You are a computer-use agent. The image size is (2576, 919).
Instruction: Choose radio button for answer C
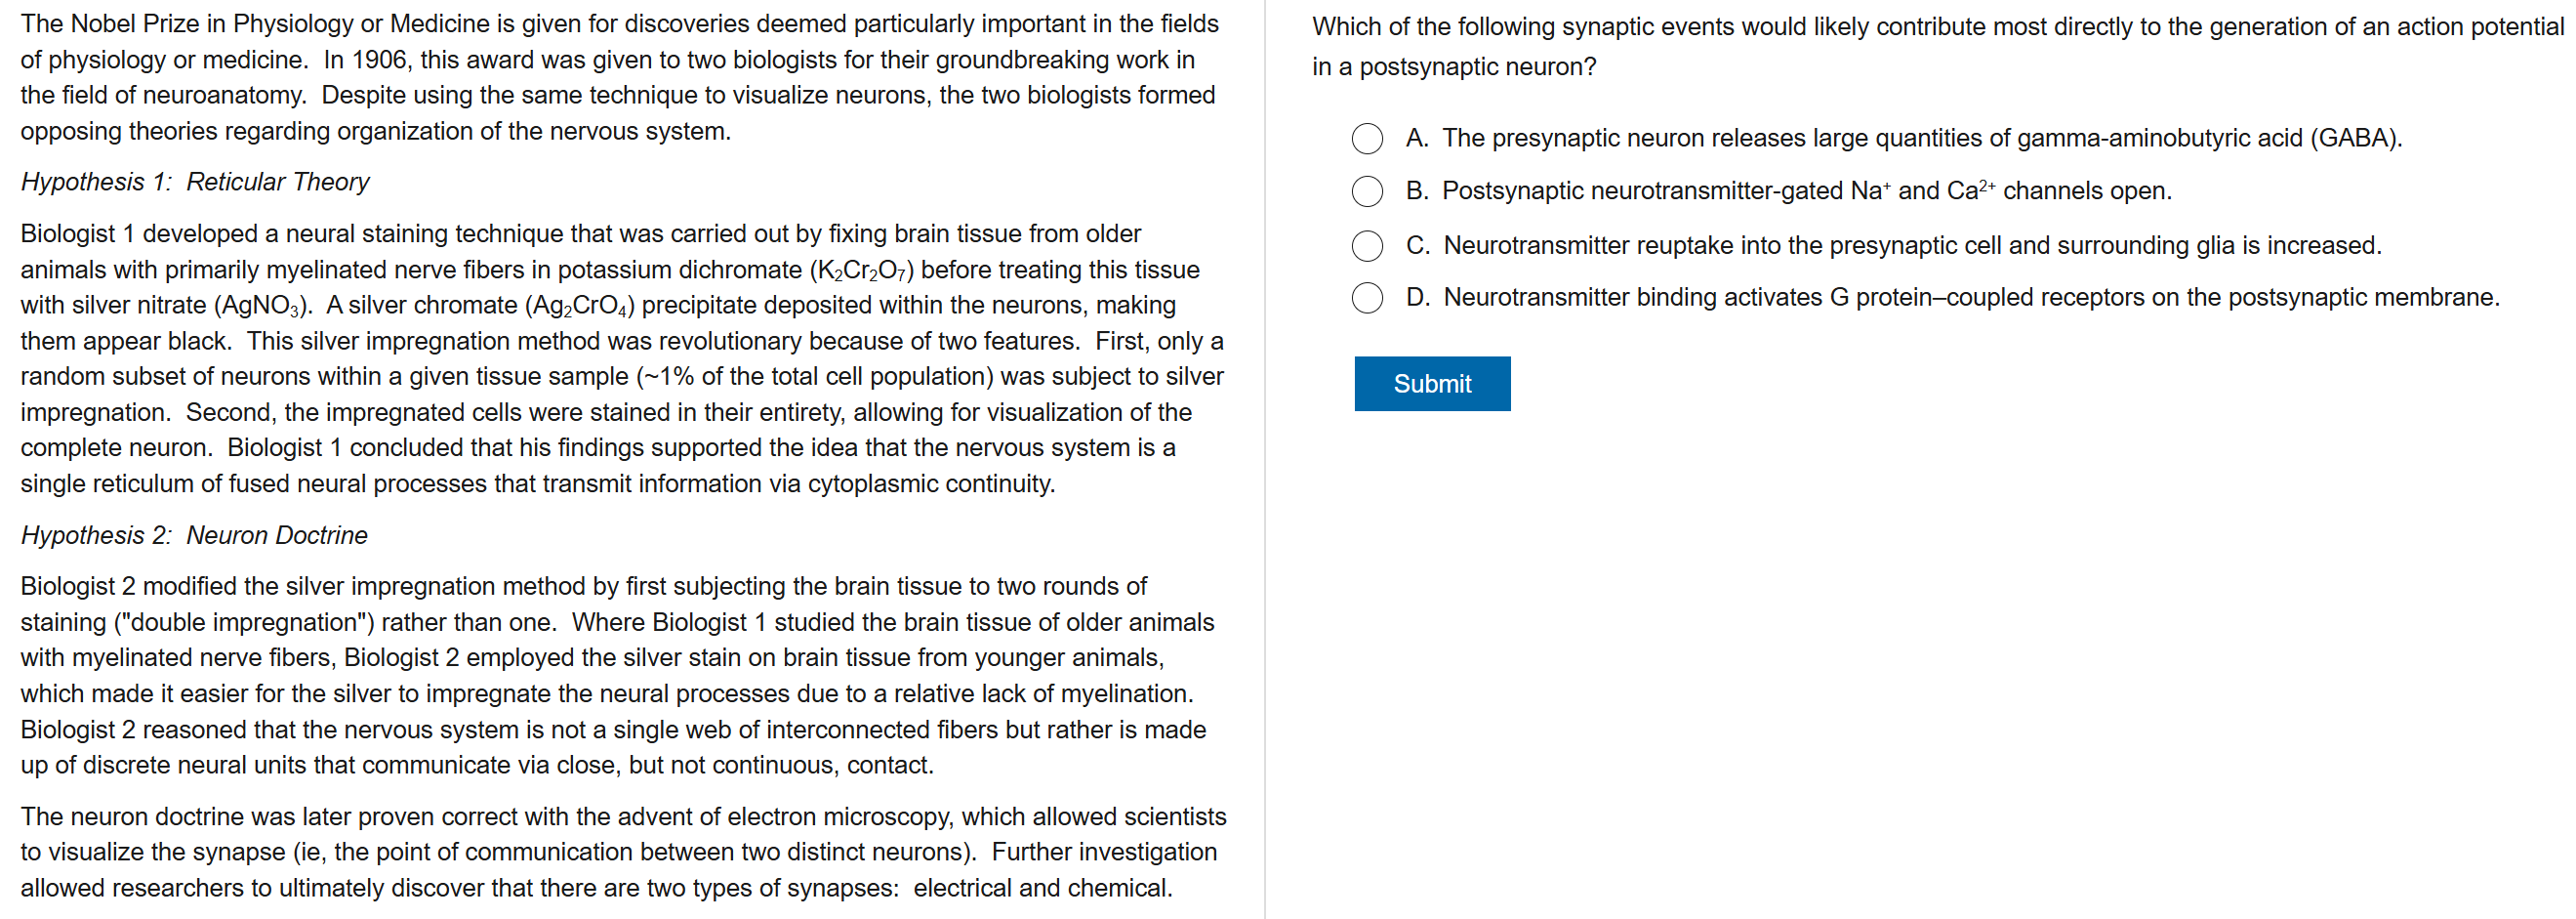pyautogui.click(x=1366, y=245)
